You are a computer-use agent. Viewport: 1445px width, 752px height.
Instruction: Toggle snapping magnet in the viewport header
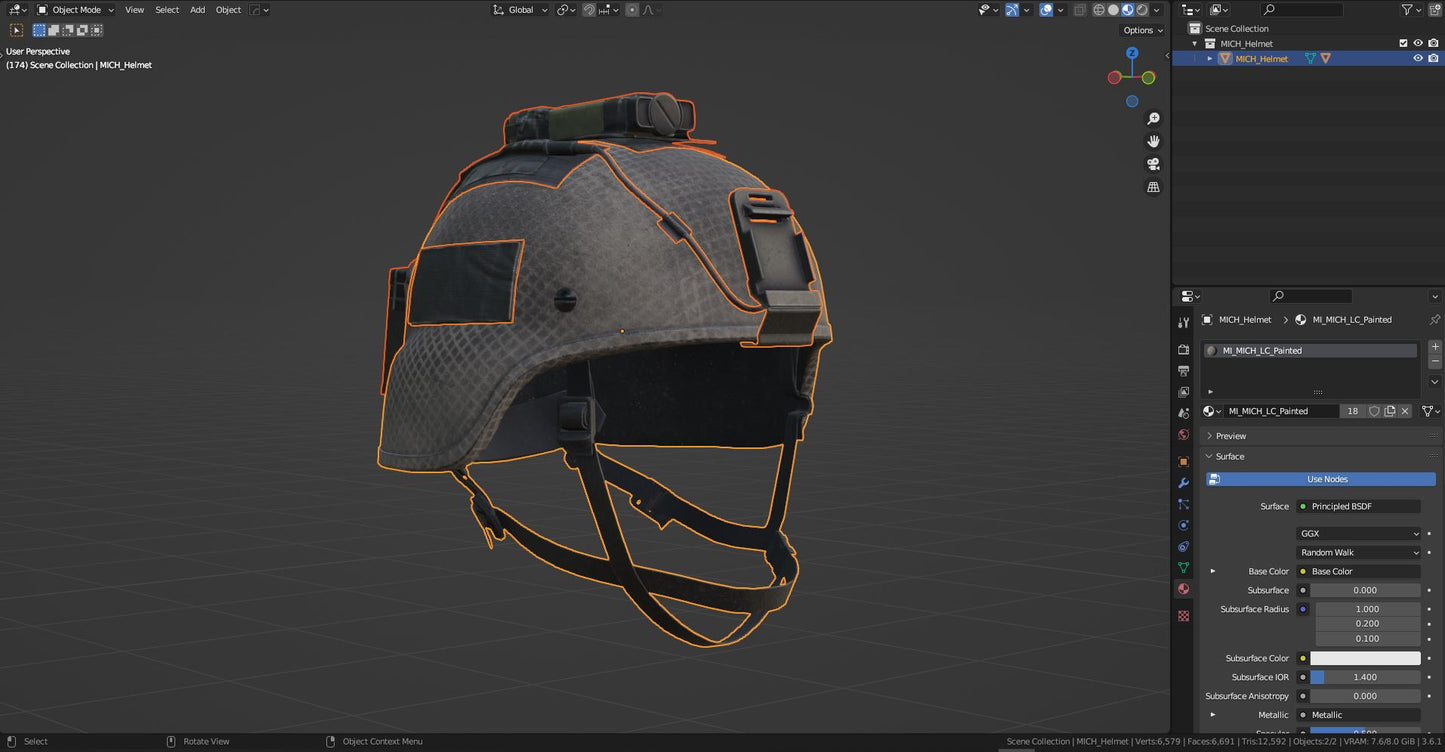pyautogui.click(x=589, y=9)
